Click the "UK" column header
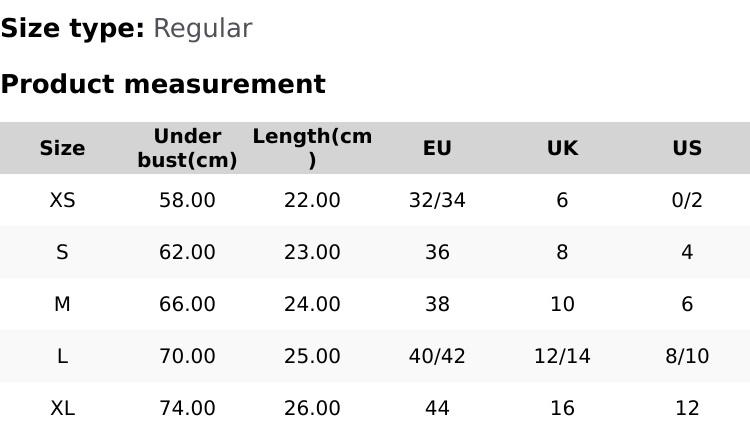Image resolution: width=750 pixels, height=434 pixels. (x=562, y=148)
